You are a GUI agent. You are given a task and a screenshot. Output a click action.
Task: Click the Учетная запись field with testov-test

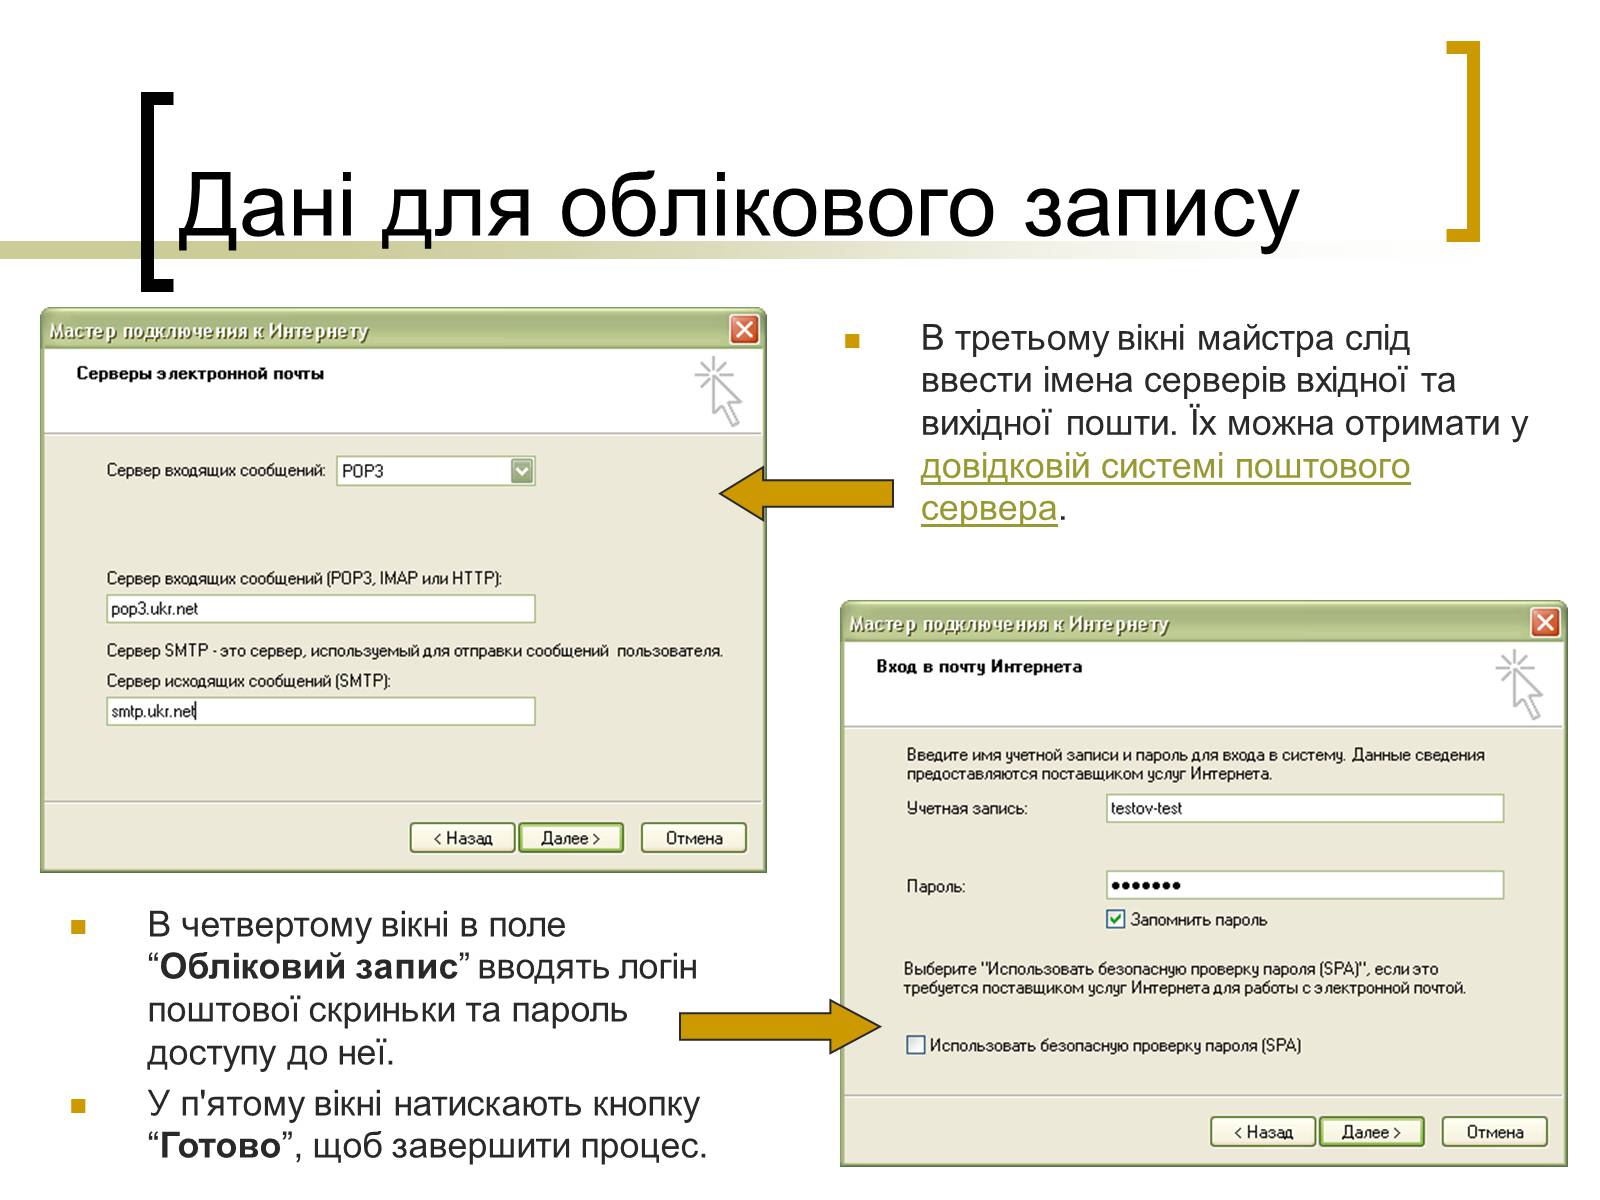[1305, 808]
